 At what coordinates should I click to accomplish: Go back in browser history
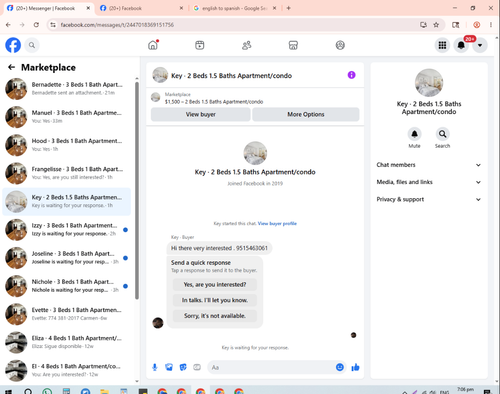tap(8, 25)
